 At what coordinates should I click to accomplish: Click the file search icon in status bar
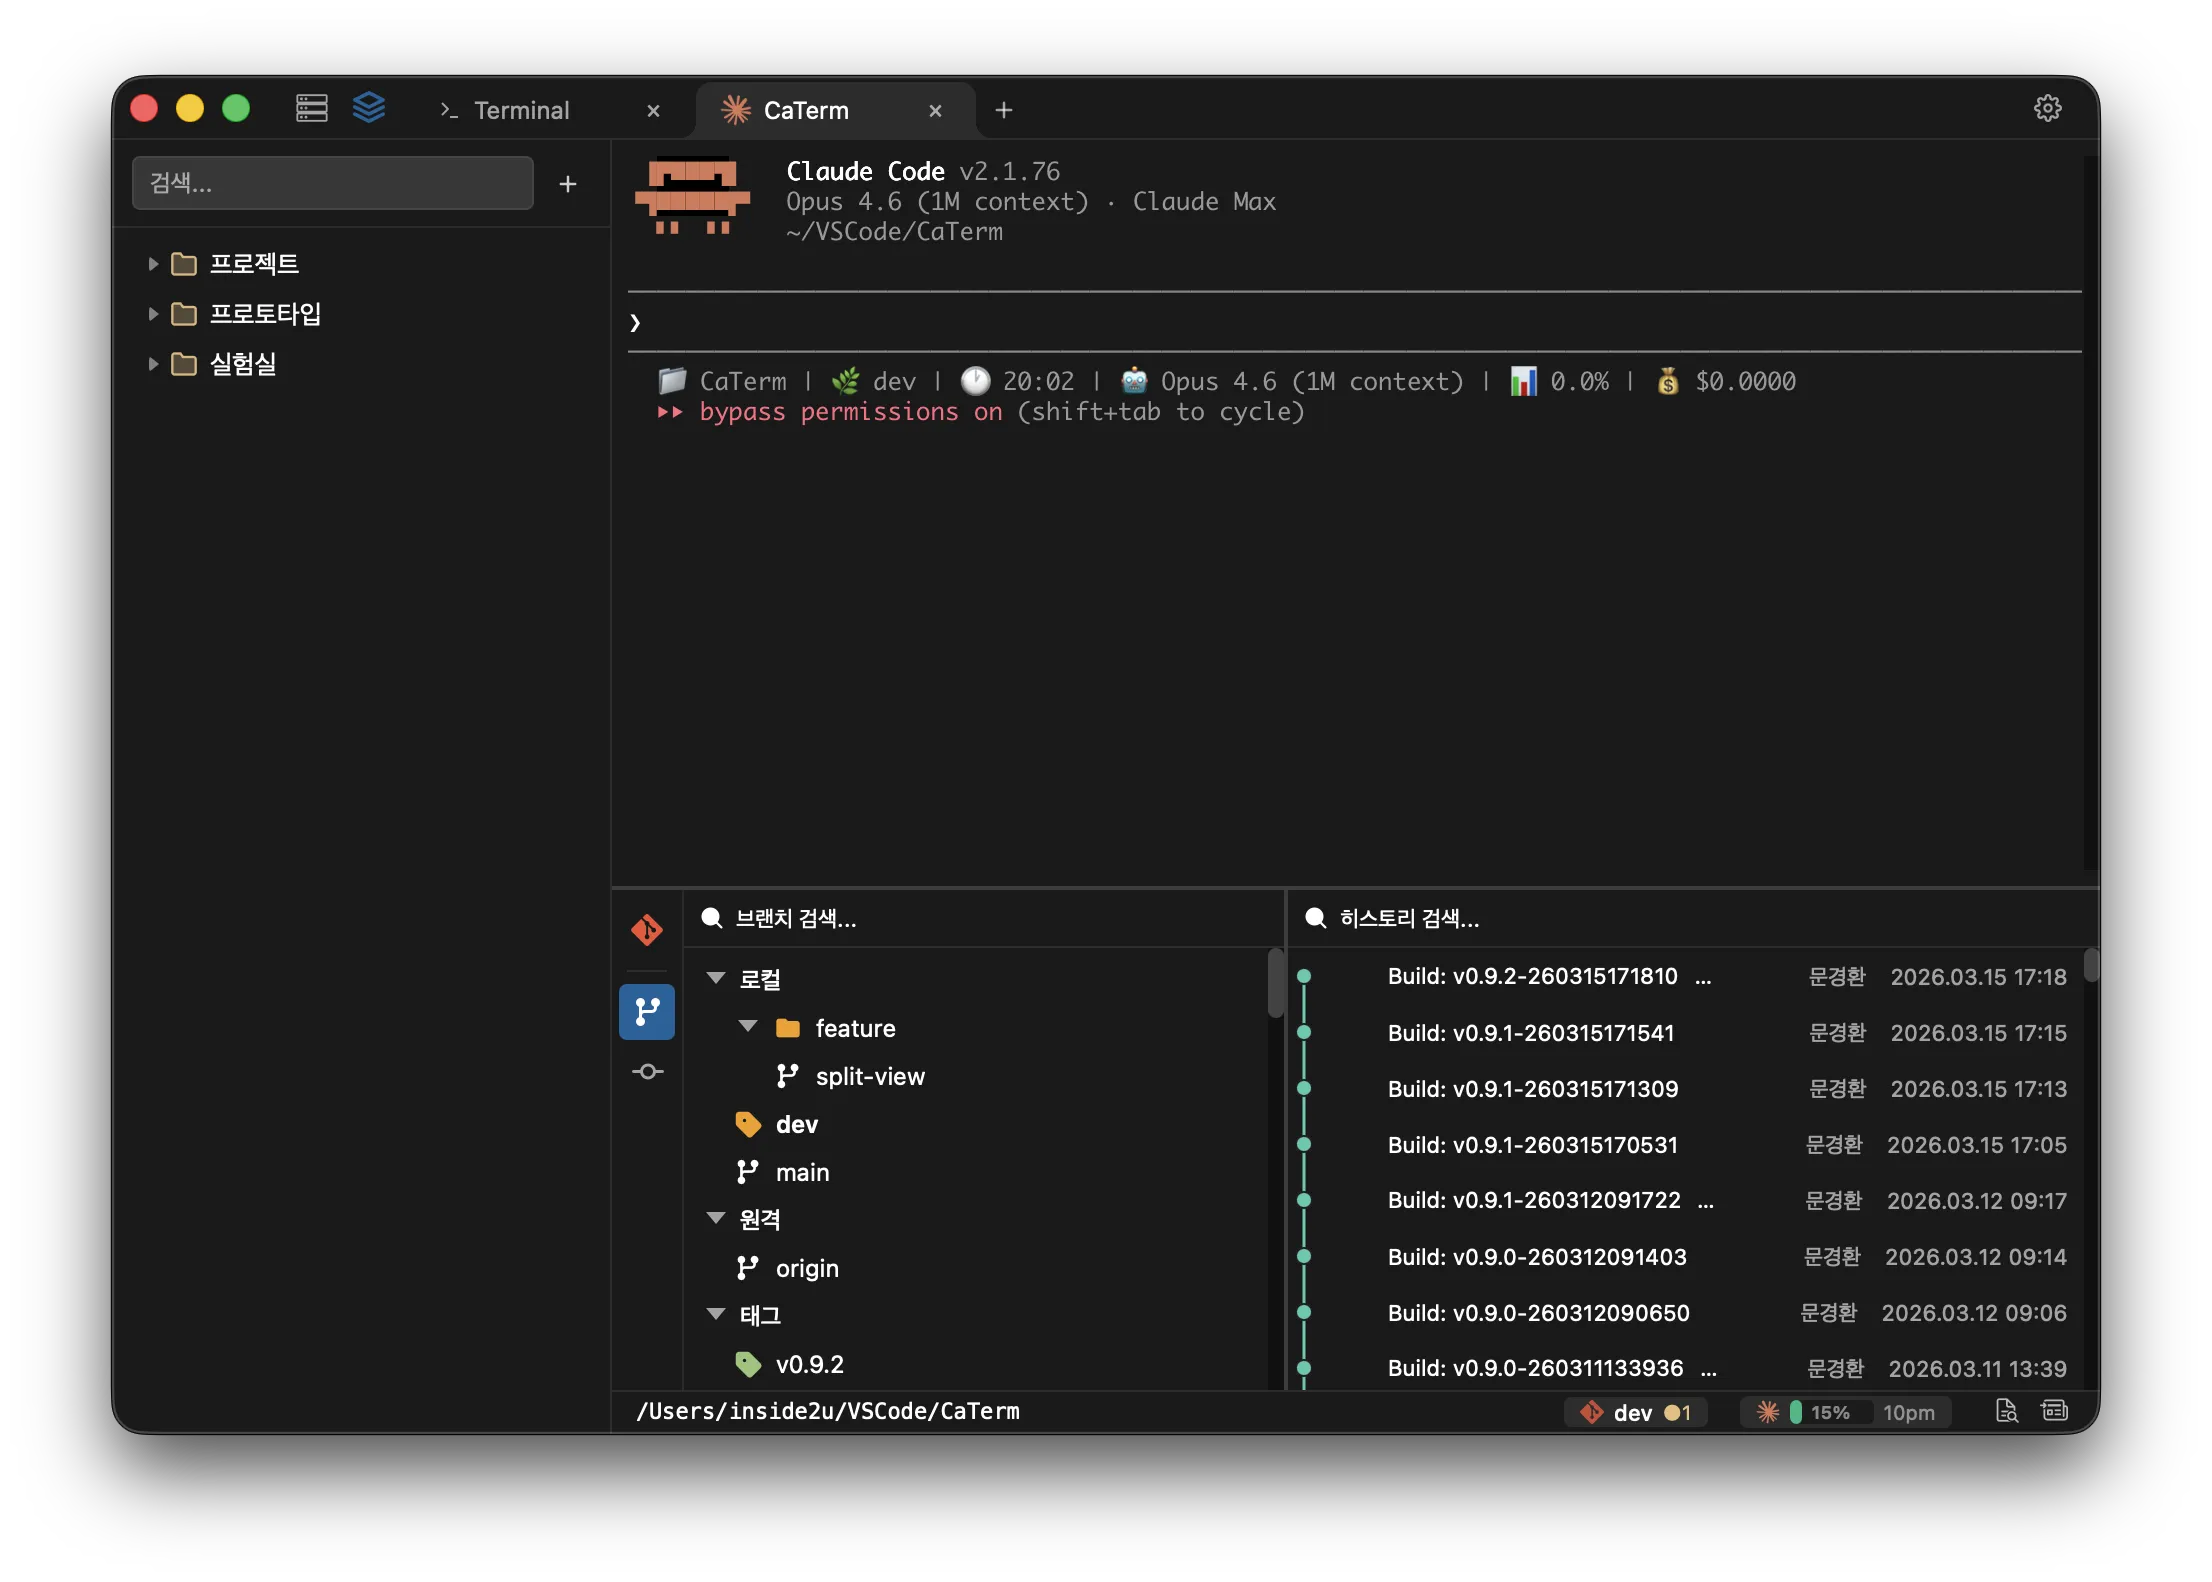tap(2006, 1411)
